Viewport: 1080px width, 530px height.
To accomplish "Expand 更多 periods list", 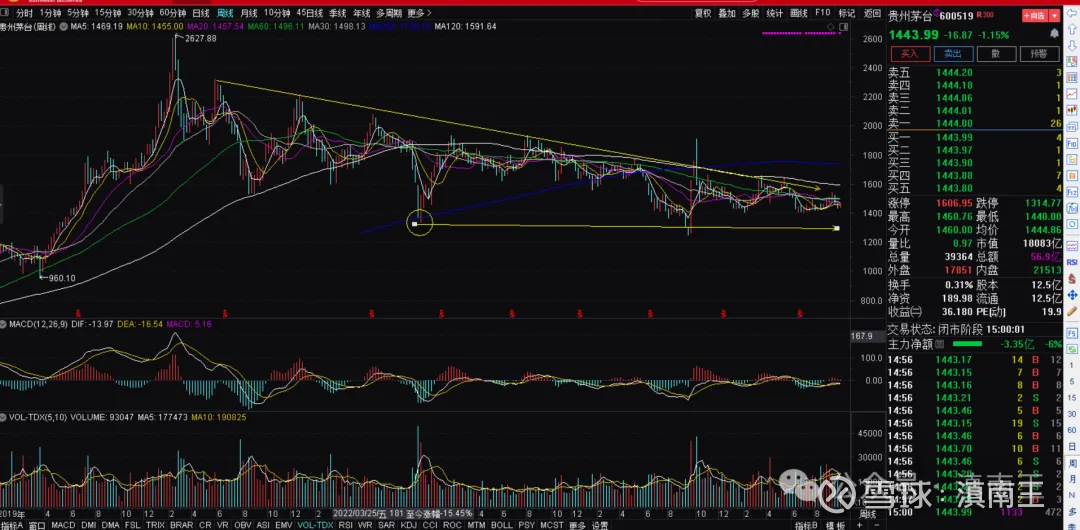I will pyautogui.click(x=419, y=13).
